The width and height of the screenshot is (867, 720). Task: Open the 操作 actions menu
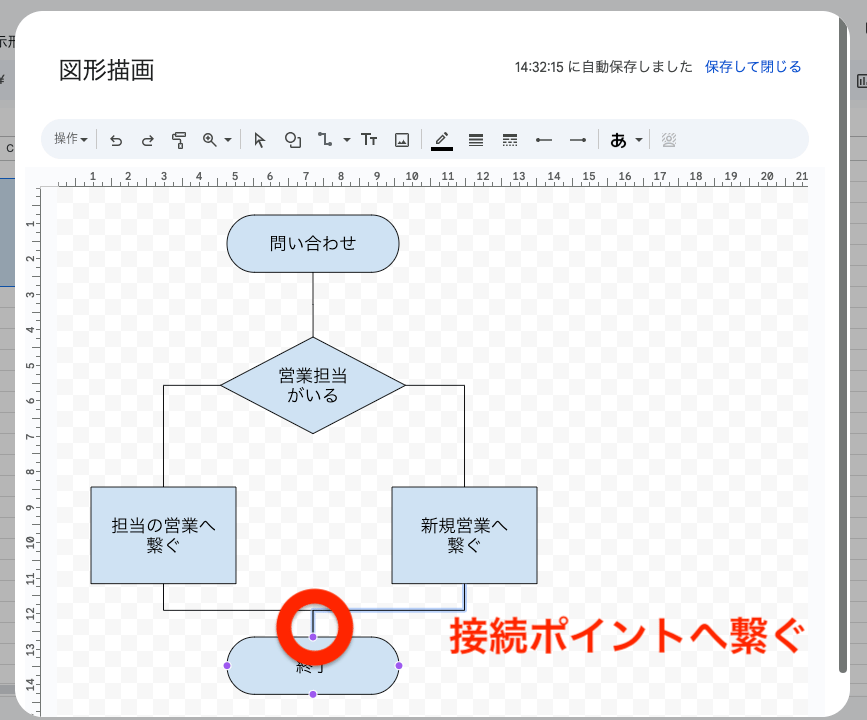point(68,139)
